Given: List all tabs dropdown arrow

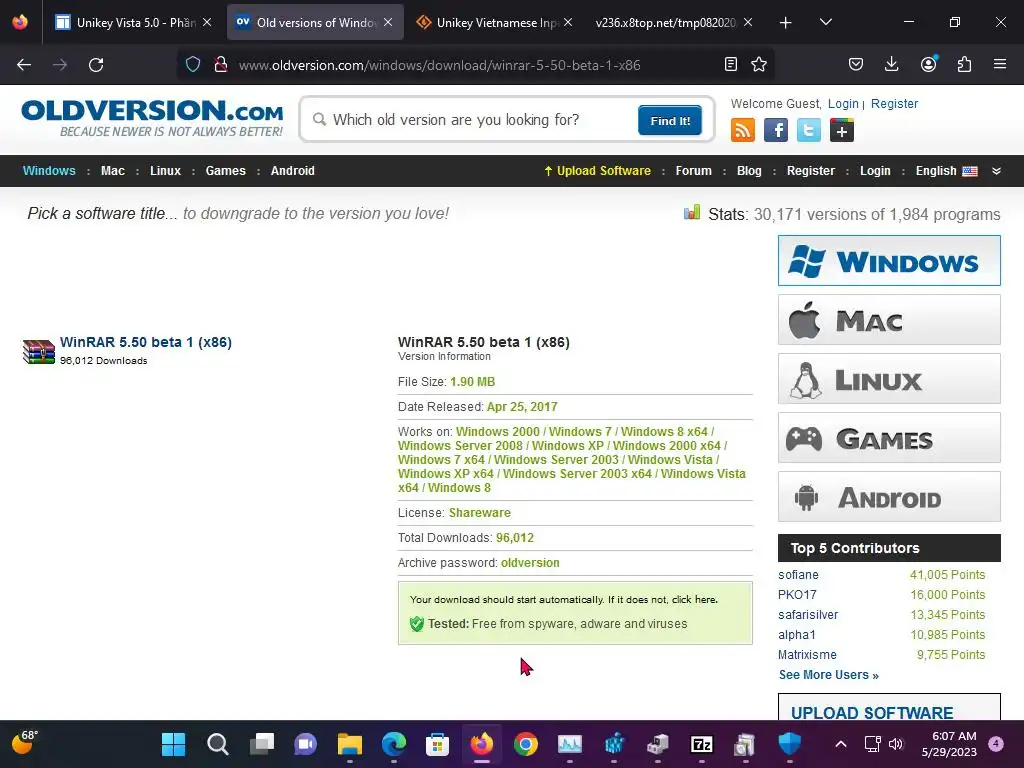Looking at the screenshot, I should click(x=825, y=22).
